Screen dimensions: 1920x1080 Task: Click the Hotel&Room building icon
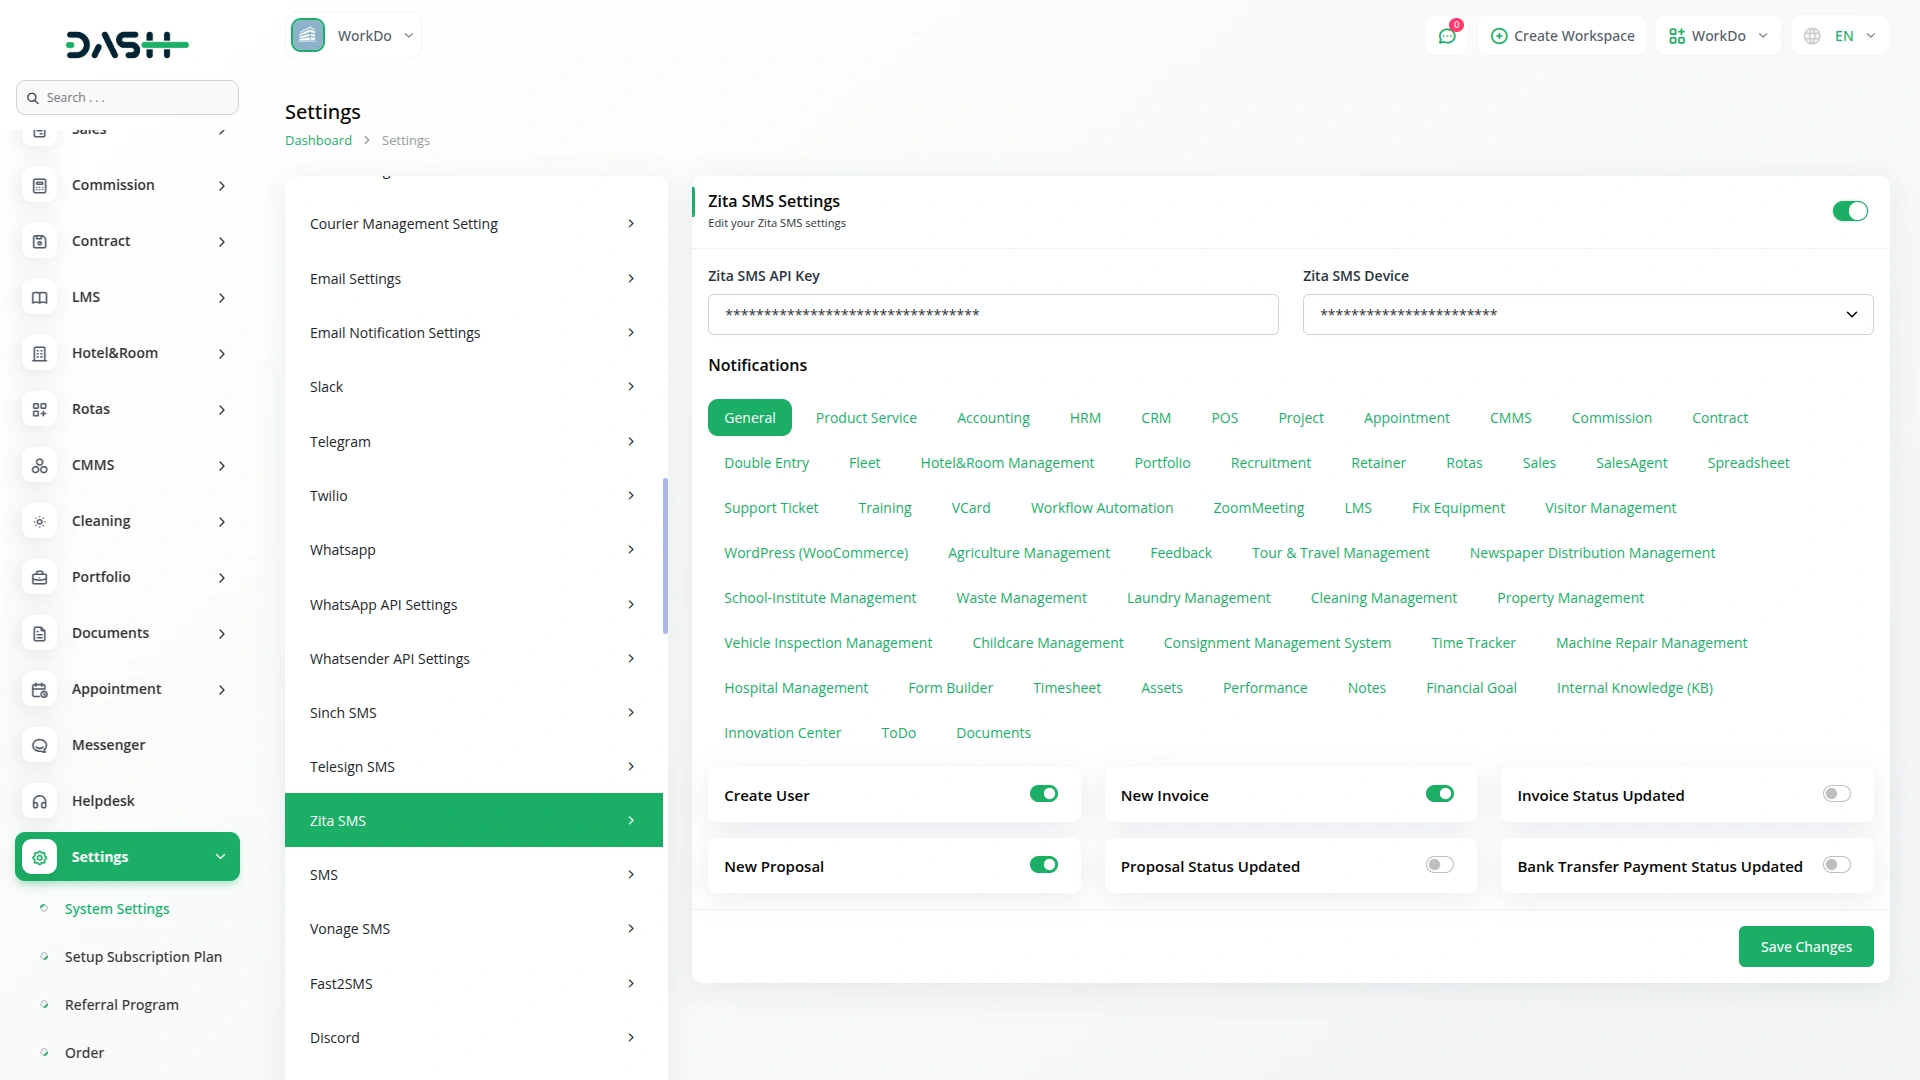click(x=40, y=354)
